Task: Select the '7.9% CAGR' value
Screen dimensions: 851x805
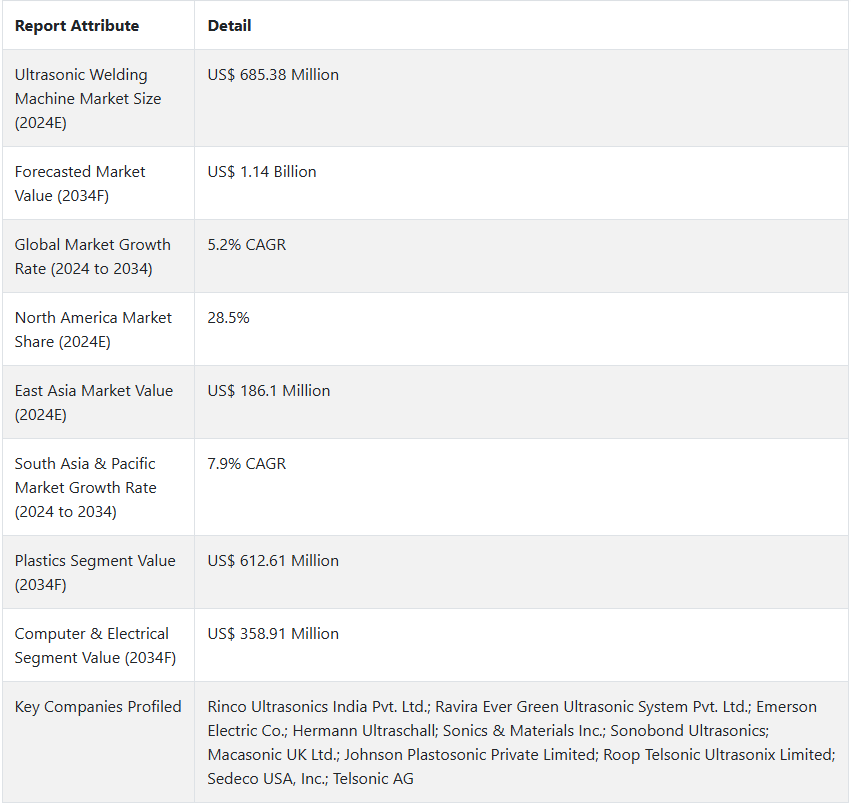Action: [247, 464]
